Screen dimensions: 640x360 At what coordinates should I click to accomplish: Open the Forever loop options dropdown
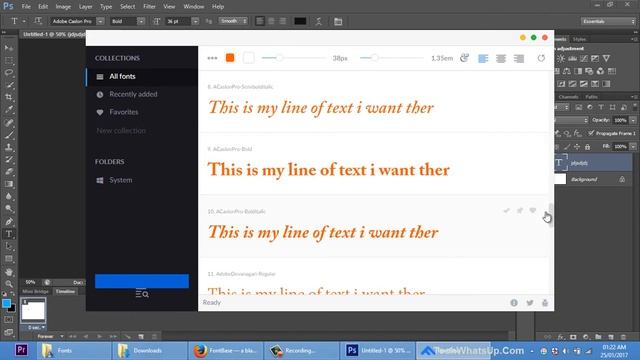[x=61, y=336]
